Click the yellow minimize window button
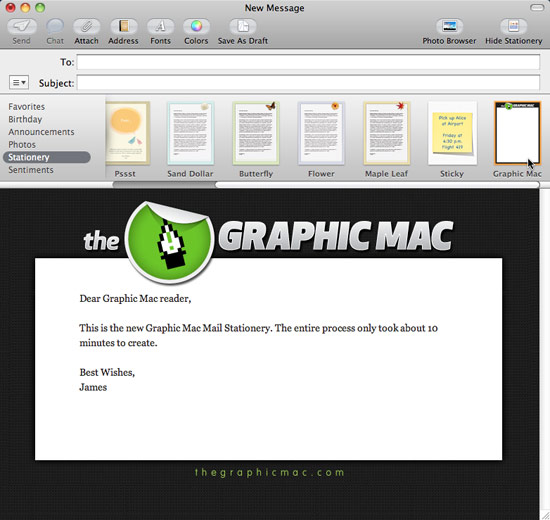 click(x=25, y=7)
